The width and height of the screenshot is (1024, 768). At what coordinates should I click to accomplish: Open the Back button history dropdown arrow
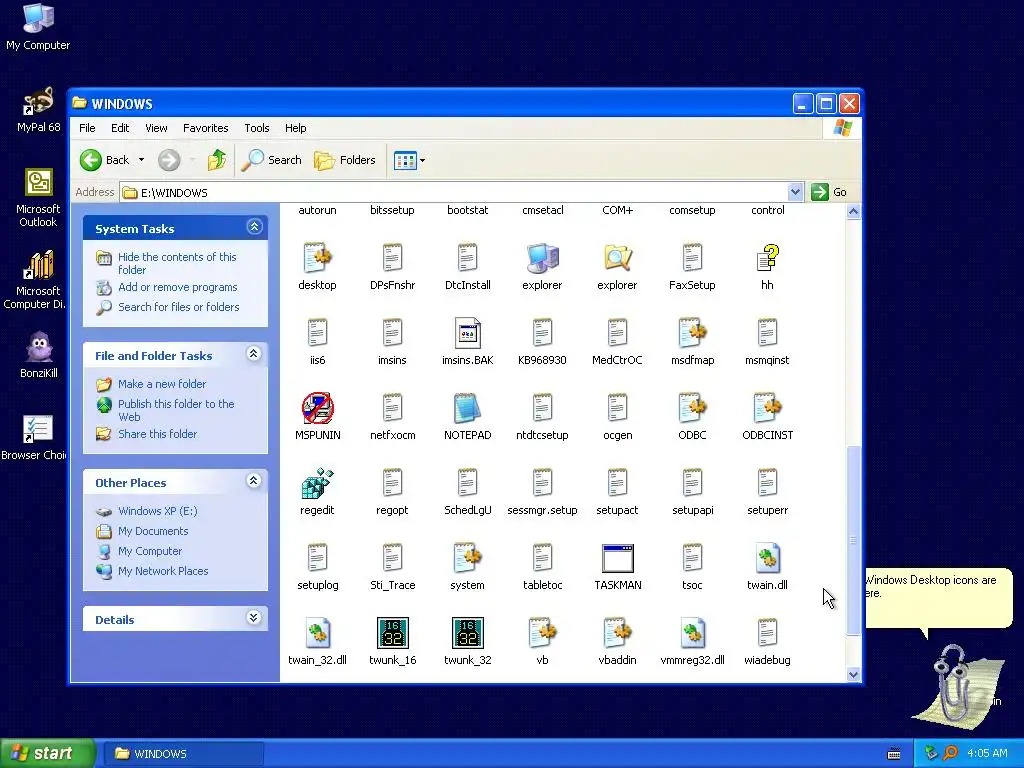142,160
